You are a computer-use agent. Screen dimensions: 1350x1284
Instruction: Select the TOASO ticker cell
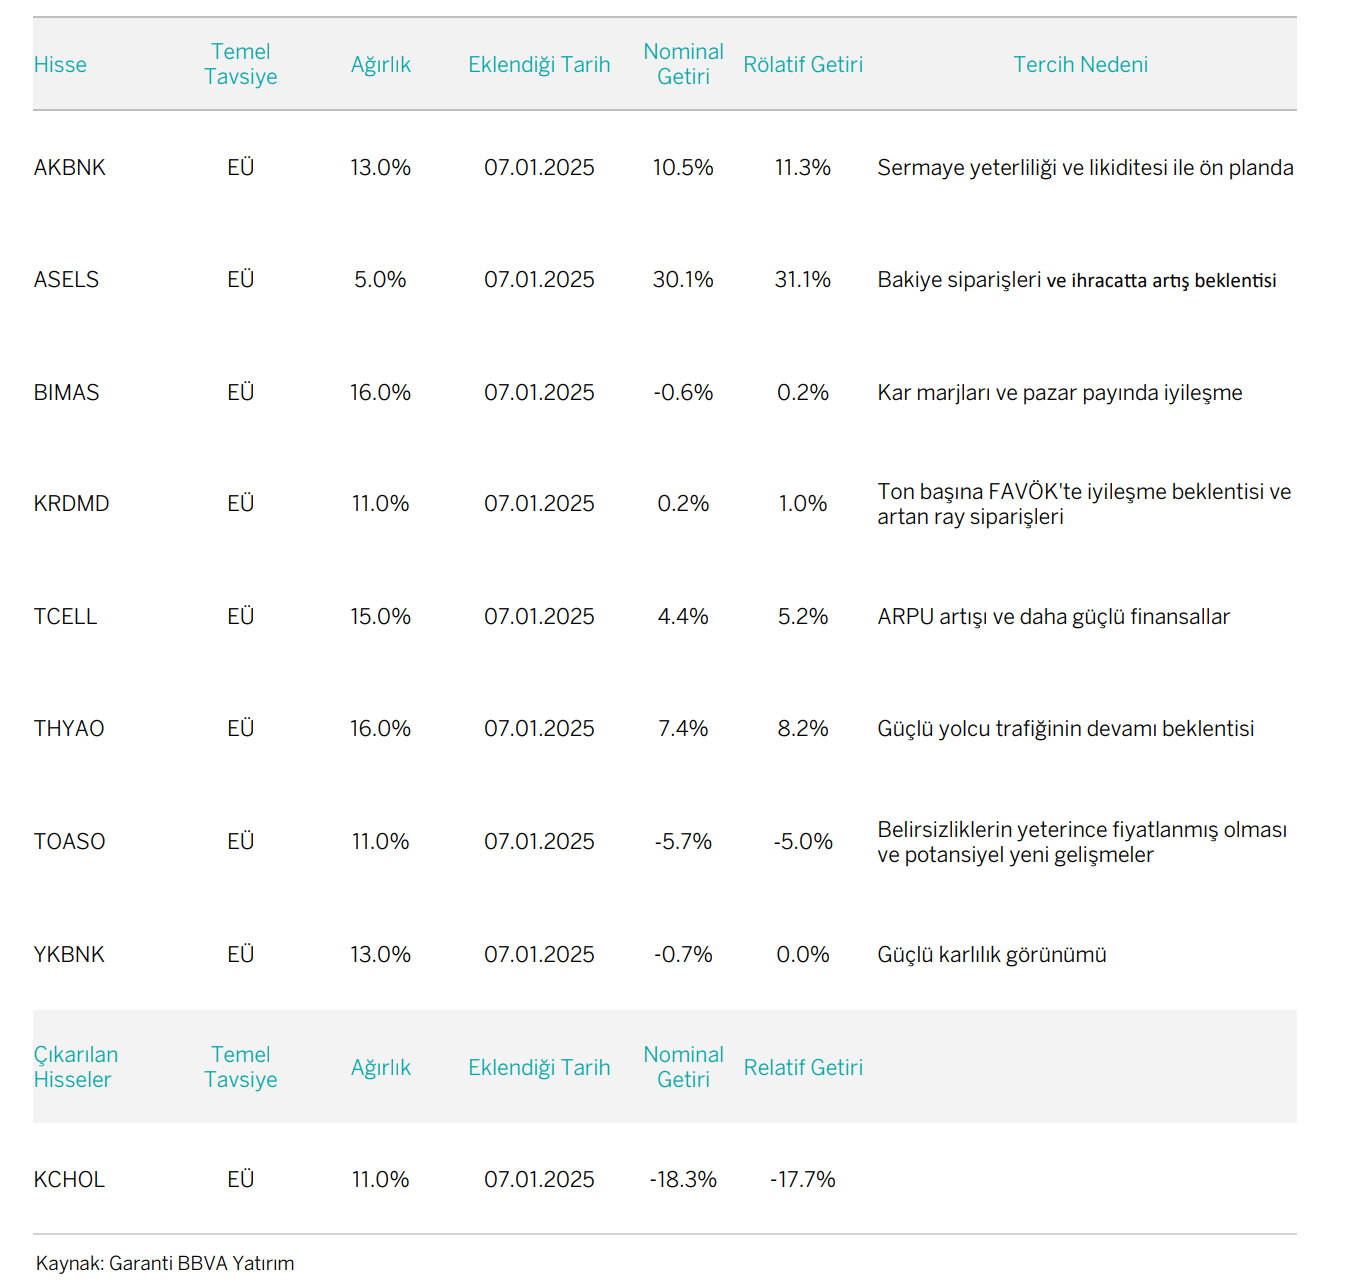point(69,842)
